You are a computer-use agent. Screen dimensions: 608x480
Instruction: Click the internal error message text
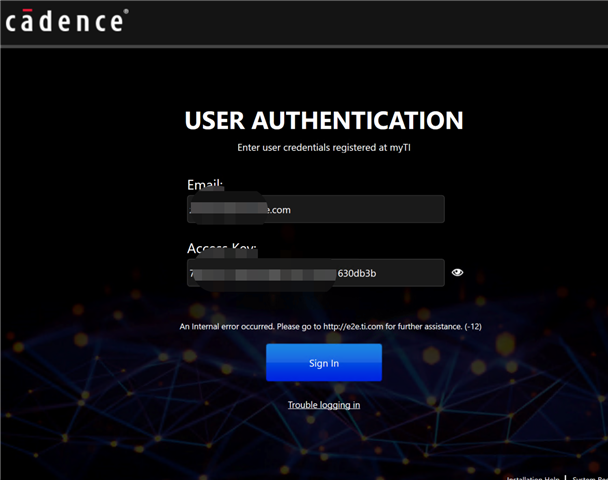[280, 327]
